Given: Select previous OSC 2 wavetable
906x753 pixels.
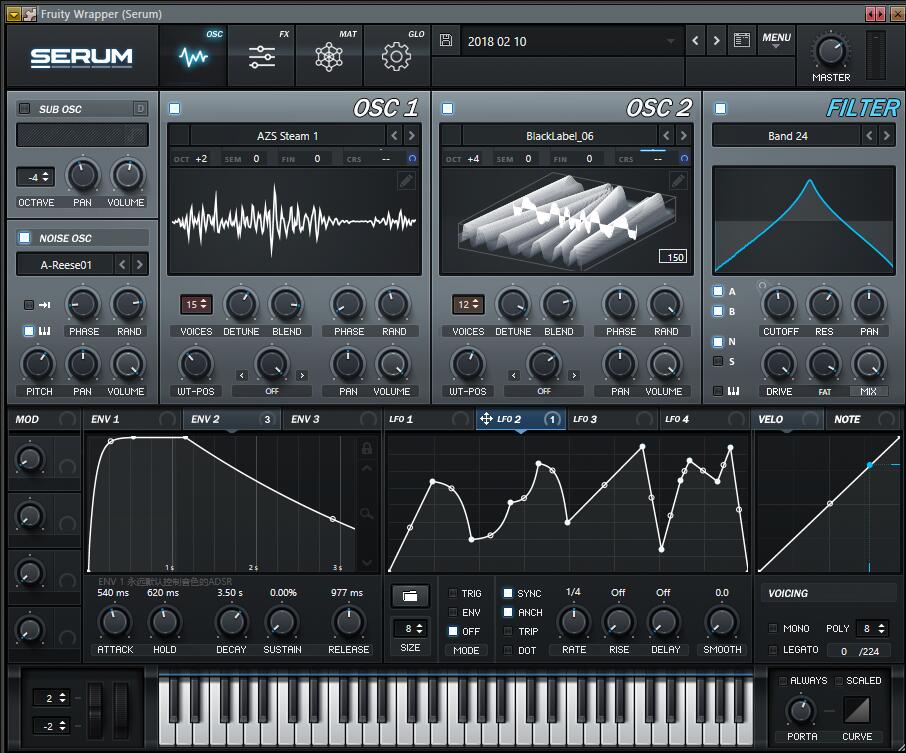Looking at the screenshot, I should [666, 136].
